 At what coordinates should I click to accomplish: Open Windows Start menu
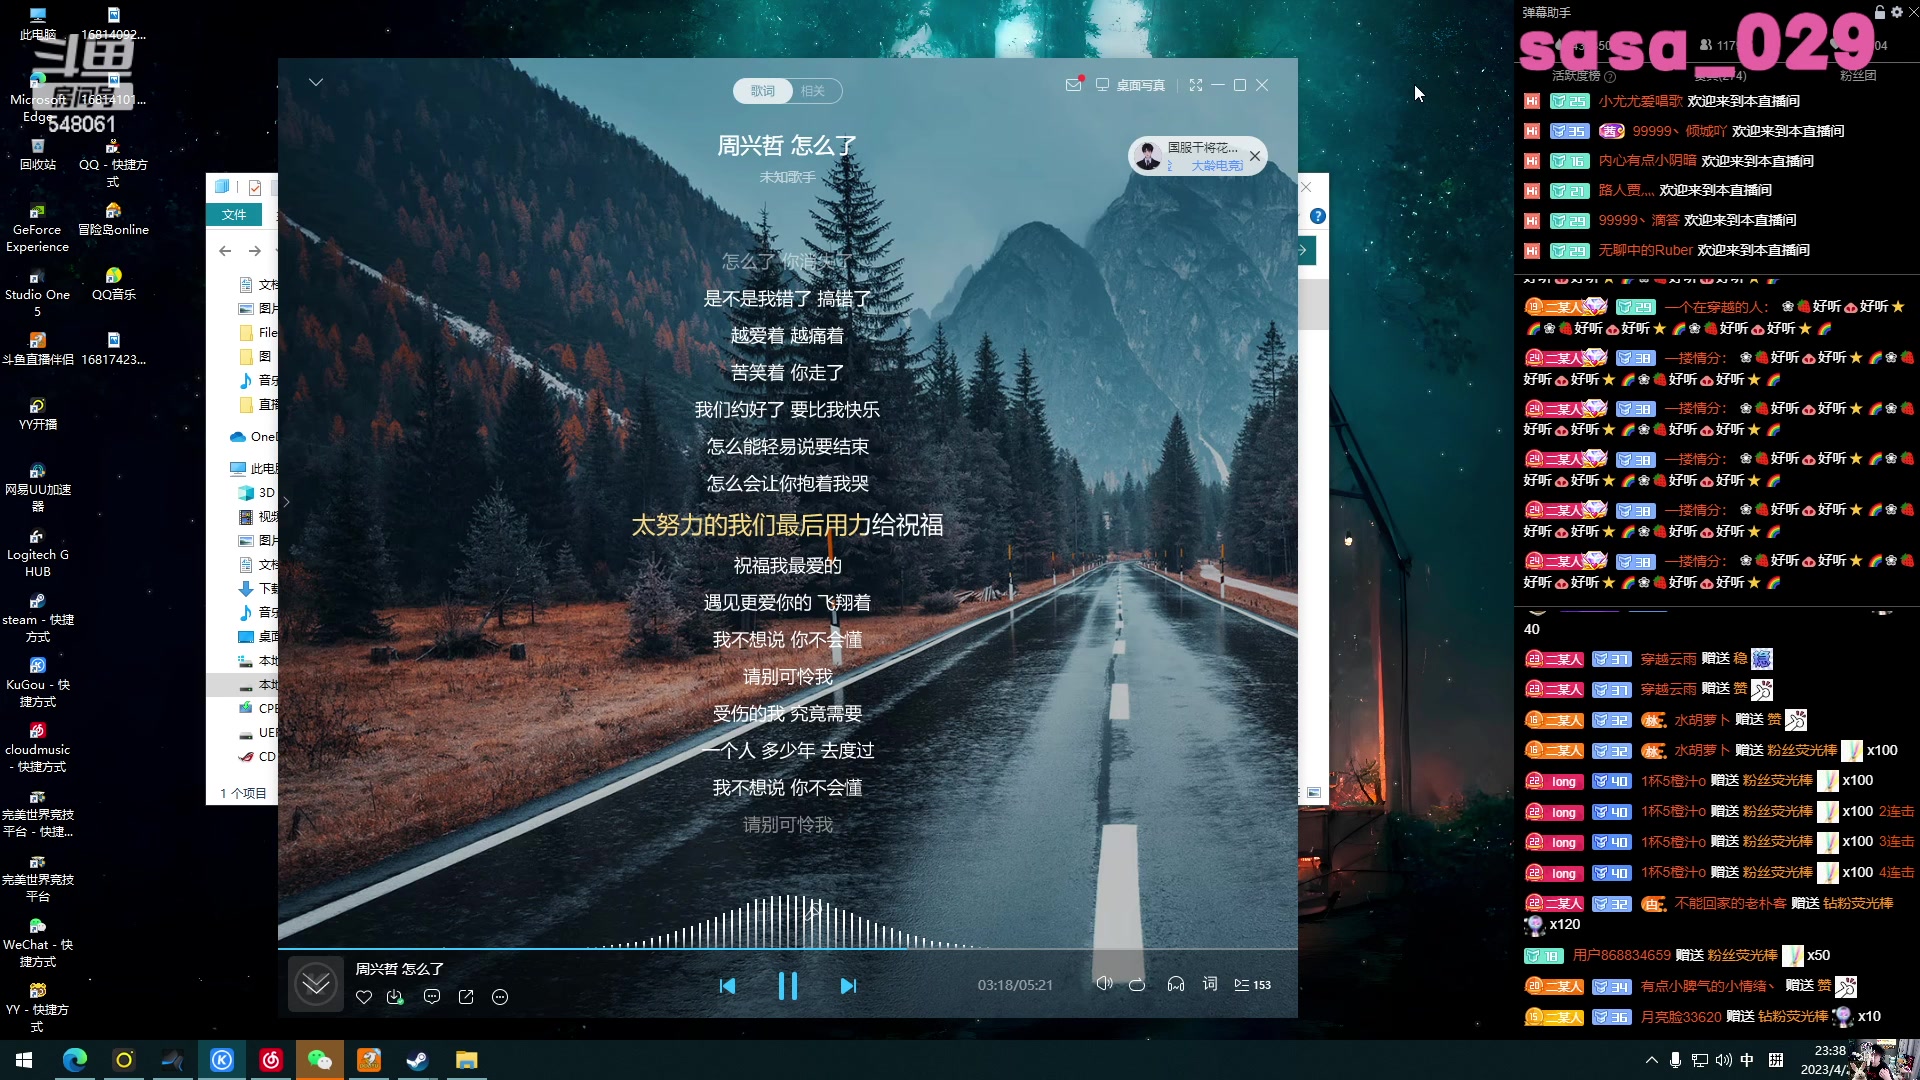[x=24, y=1060]
